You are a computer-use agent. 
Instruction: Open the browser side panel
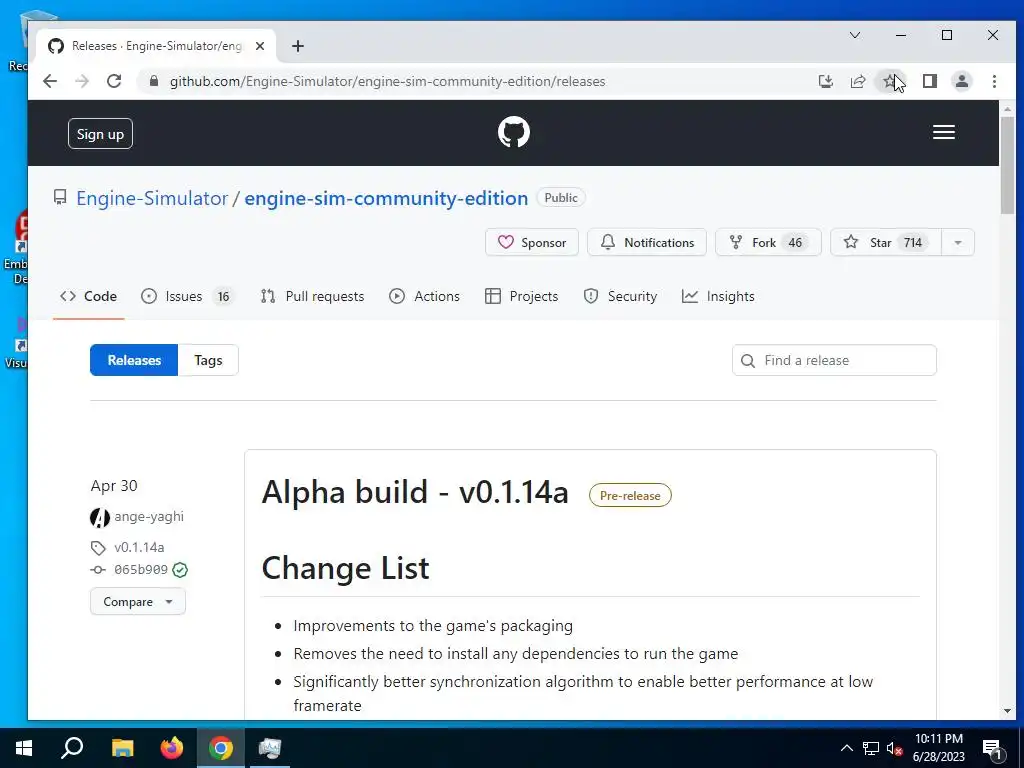(929, 81)
